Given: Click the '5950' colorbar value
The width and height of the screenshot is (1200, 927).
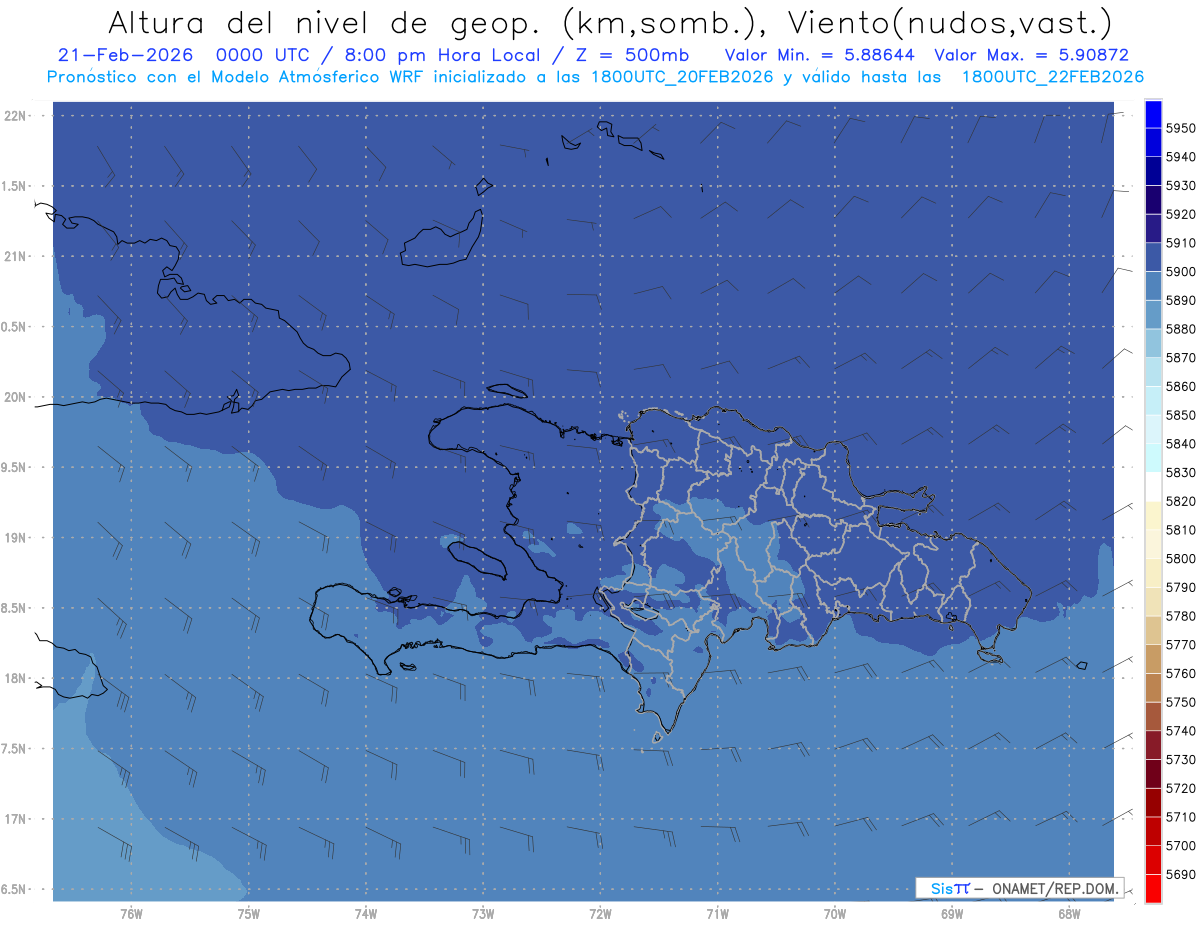Looking at the screenshot, I should click(1181, 128).
